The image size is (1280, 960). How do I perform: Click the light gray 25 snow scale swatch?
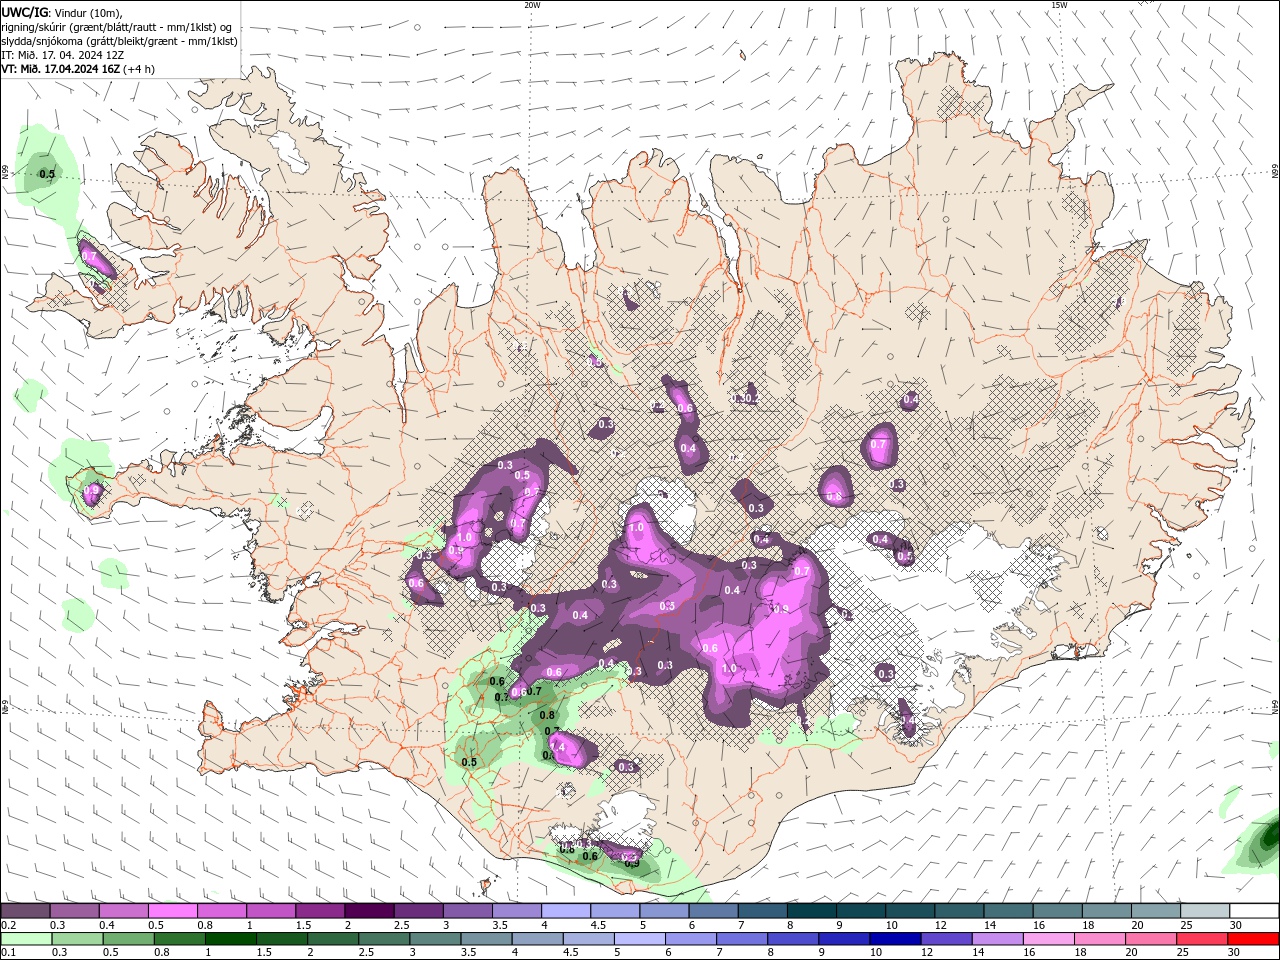(x=1206, y=911)
